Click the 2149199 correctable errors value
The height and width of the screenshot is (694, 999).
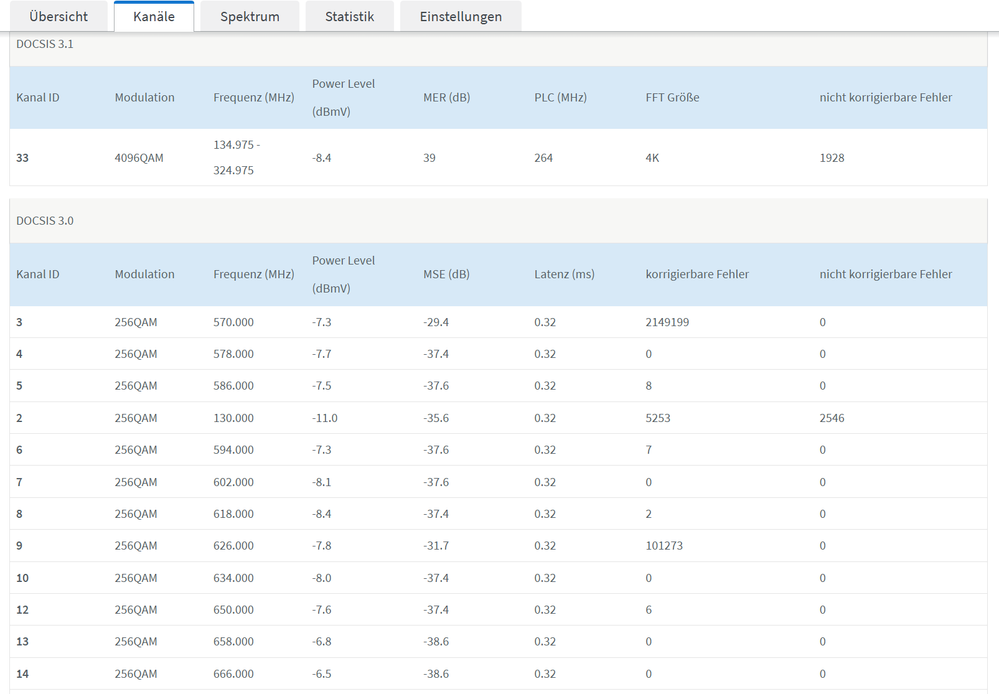pos(667,322)
